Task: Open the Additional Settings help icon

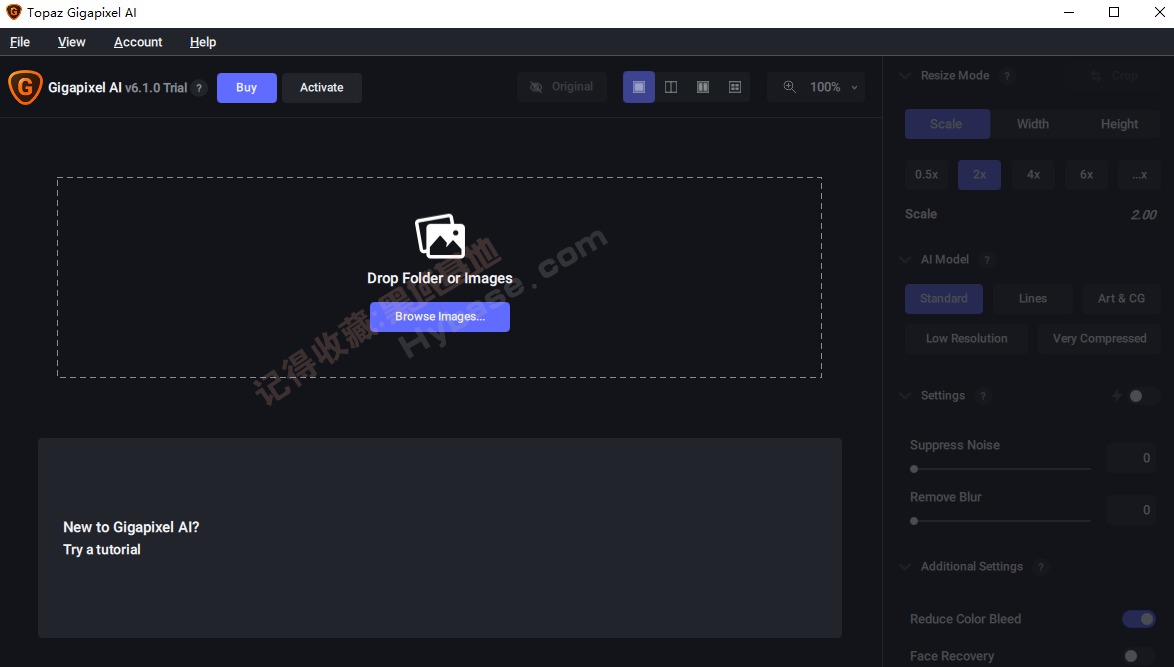Action: point(1041,567)
